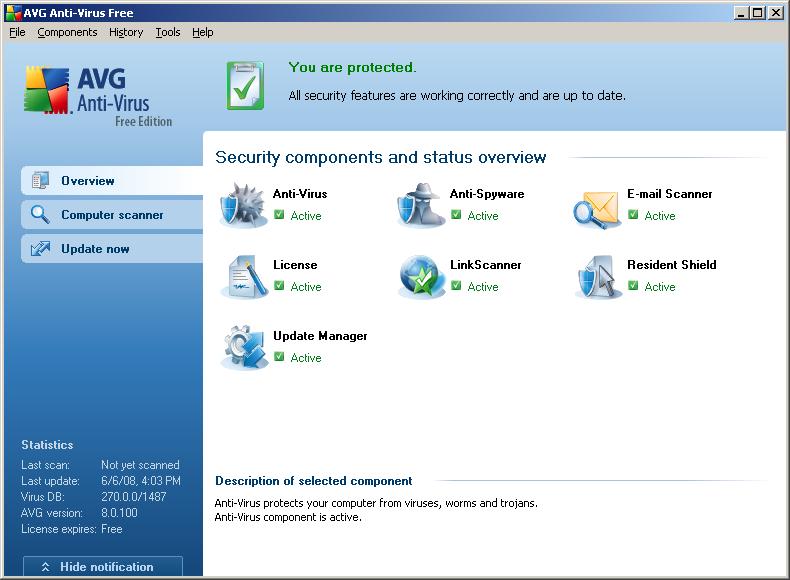Click the LinkScanner Active green checkmark

click(x=456, y=286)
